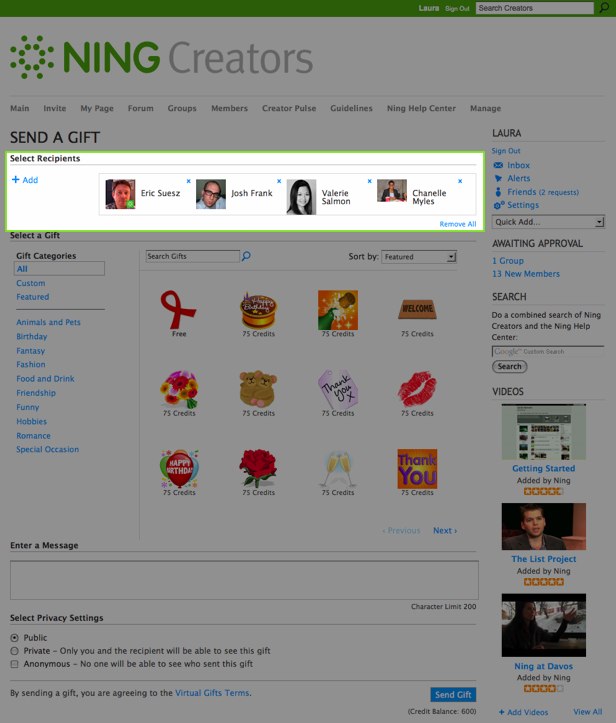The image size is (616, 723).
Task: Click Sign Out in top bar
Action: tap(457, 8)
